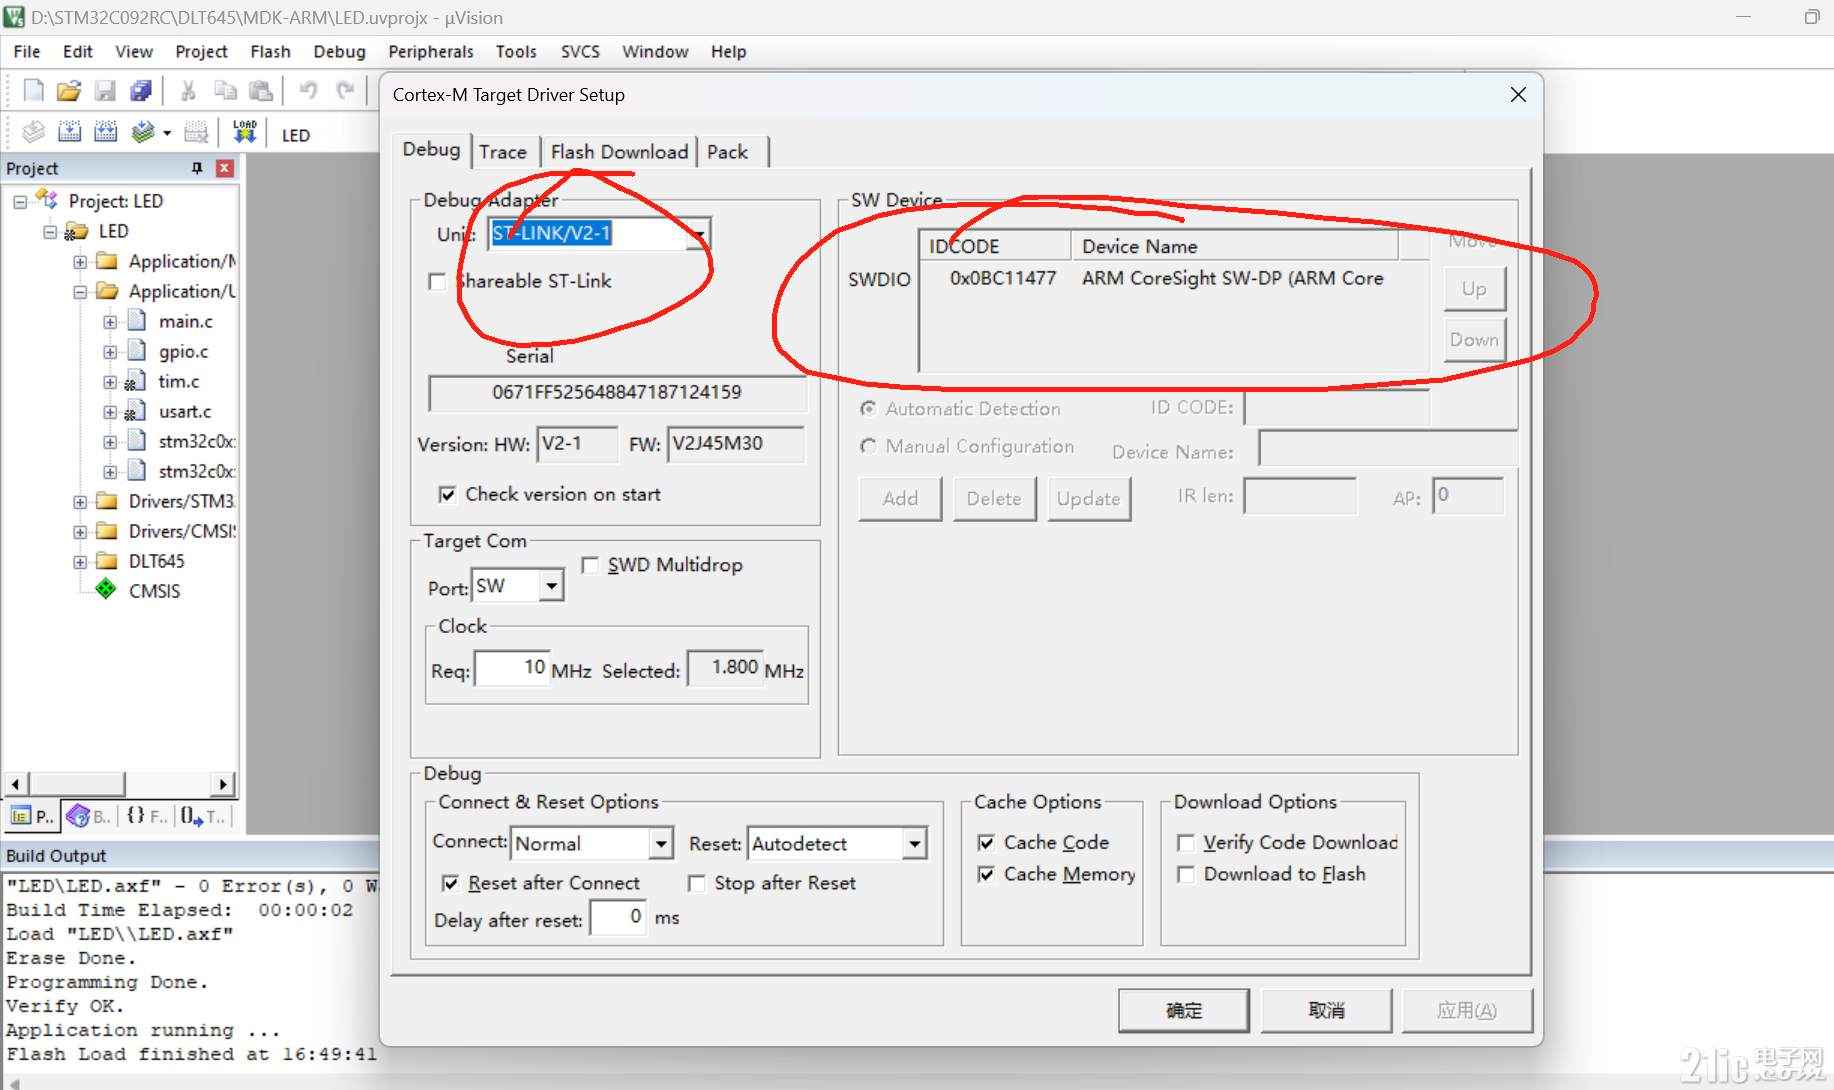Switch to the Flash Download tab
Image resolution: width=1834 pixels, height=1090 pixels.
point(619,152)
